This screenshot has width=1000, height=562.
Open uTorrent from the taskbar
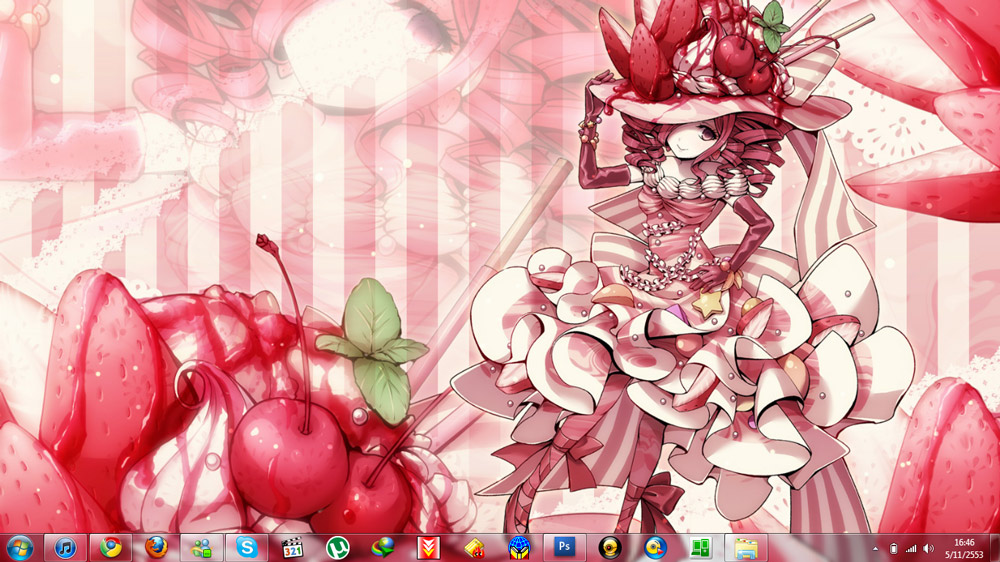click(337, 548)
